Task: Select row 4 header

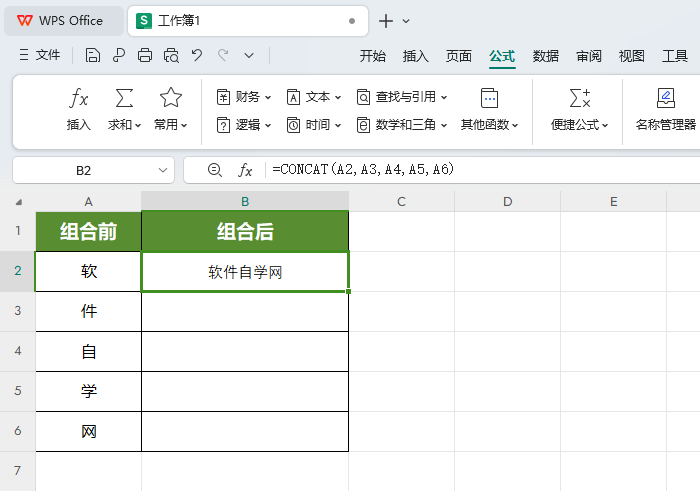Action: [x=18, y=351]
